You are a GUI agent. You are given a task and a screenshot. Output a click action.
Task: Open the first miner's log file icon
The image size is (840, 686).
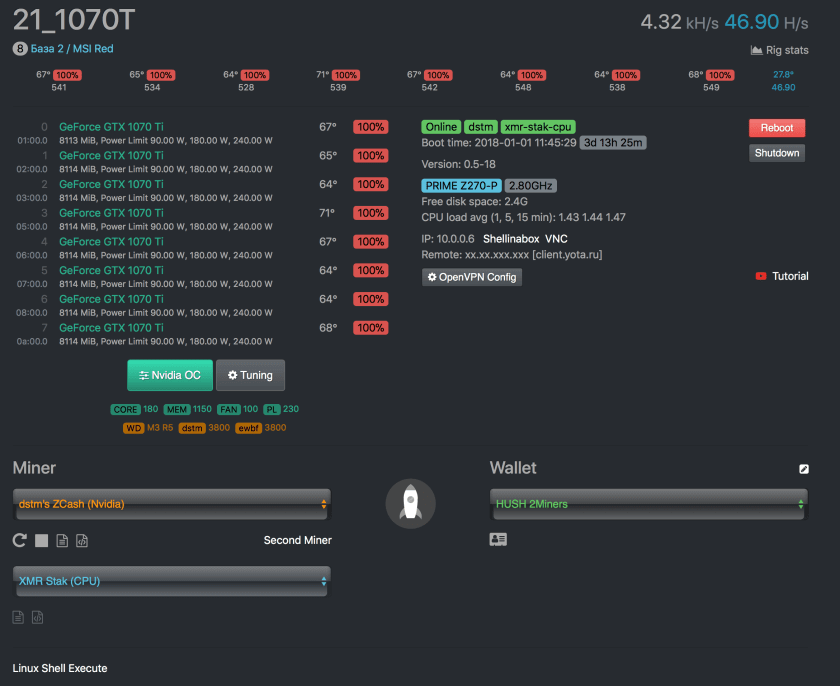(62, 541)
